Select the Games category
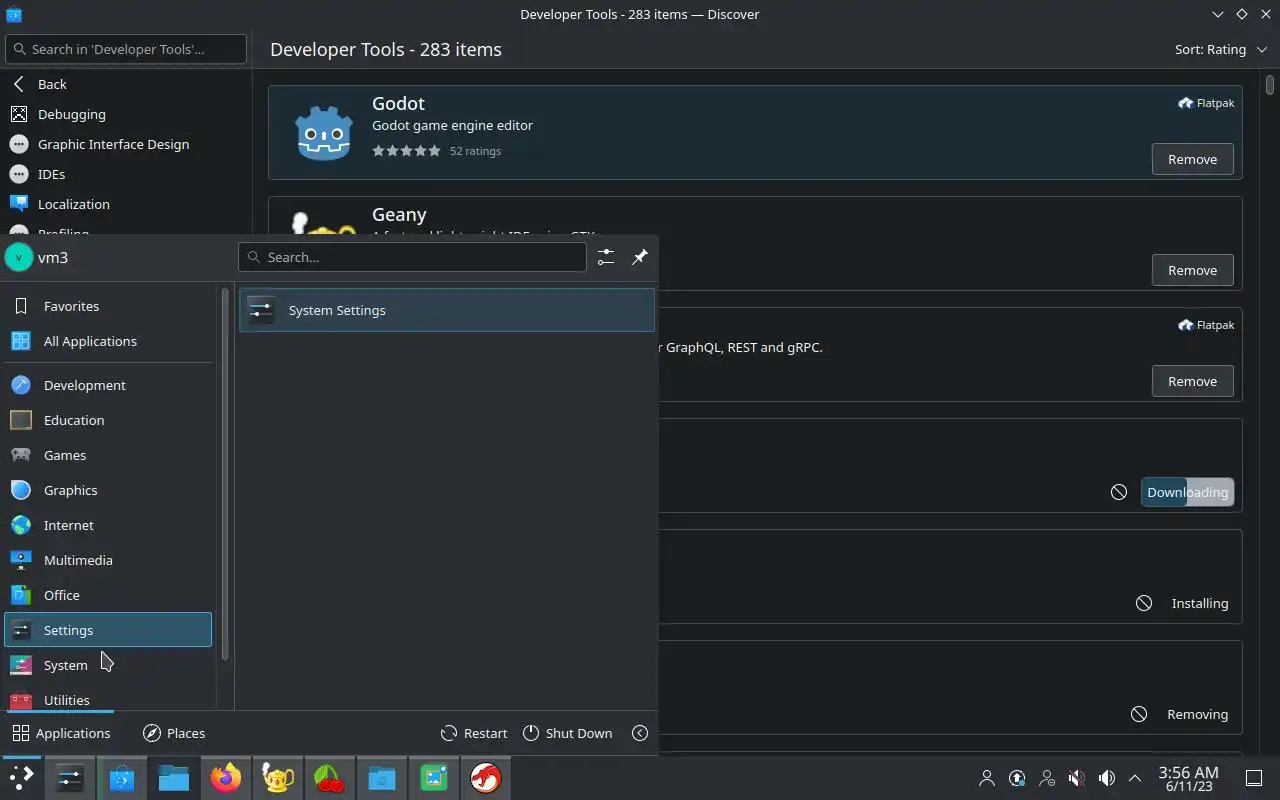 108,455
